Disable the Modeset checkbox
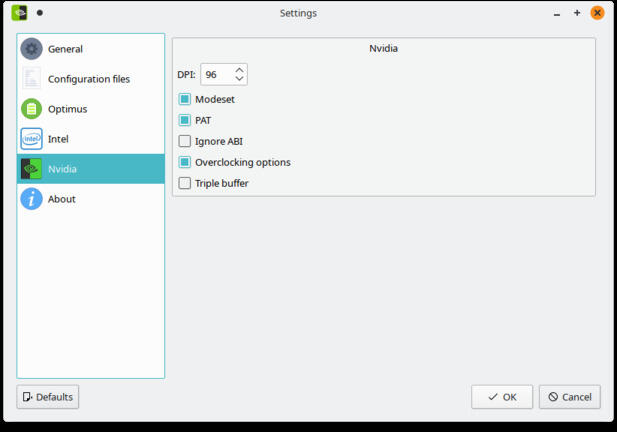Image resolution: width=617 pixels, height=432 pixels. 185,99
